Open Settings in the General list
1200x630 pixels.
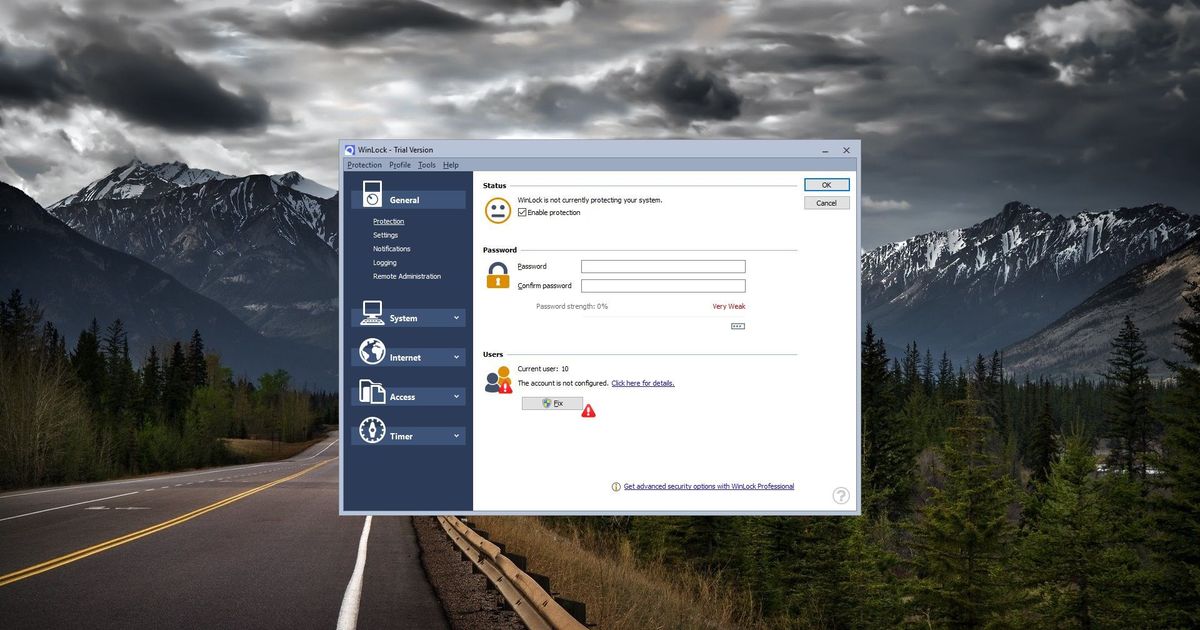pyautogui.click(x=386, y=235)
